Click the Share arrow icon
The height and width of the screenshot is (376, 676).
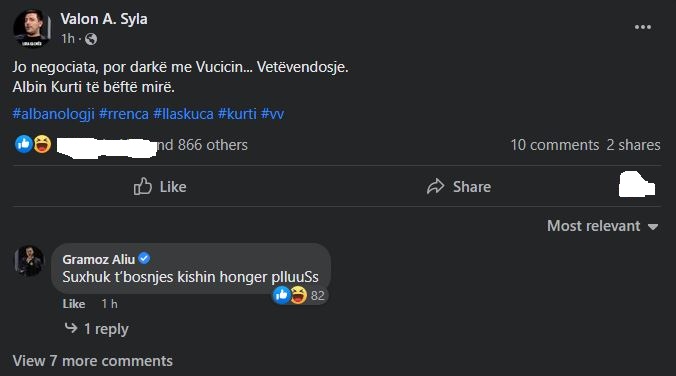pos(435,186)
